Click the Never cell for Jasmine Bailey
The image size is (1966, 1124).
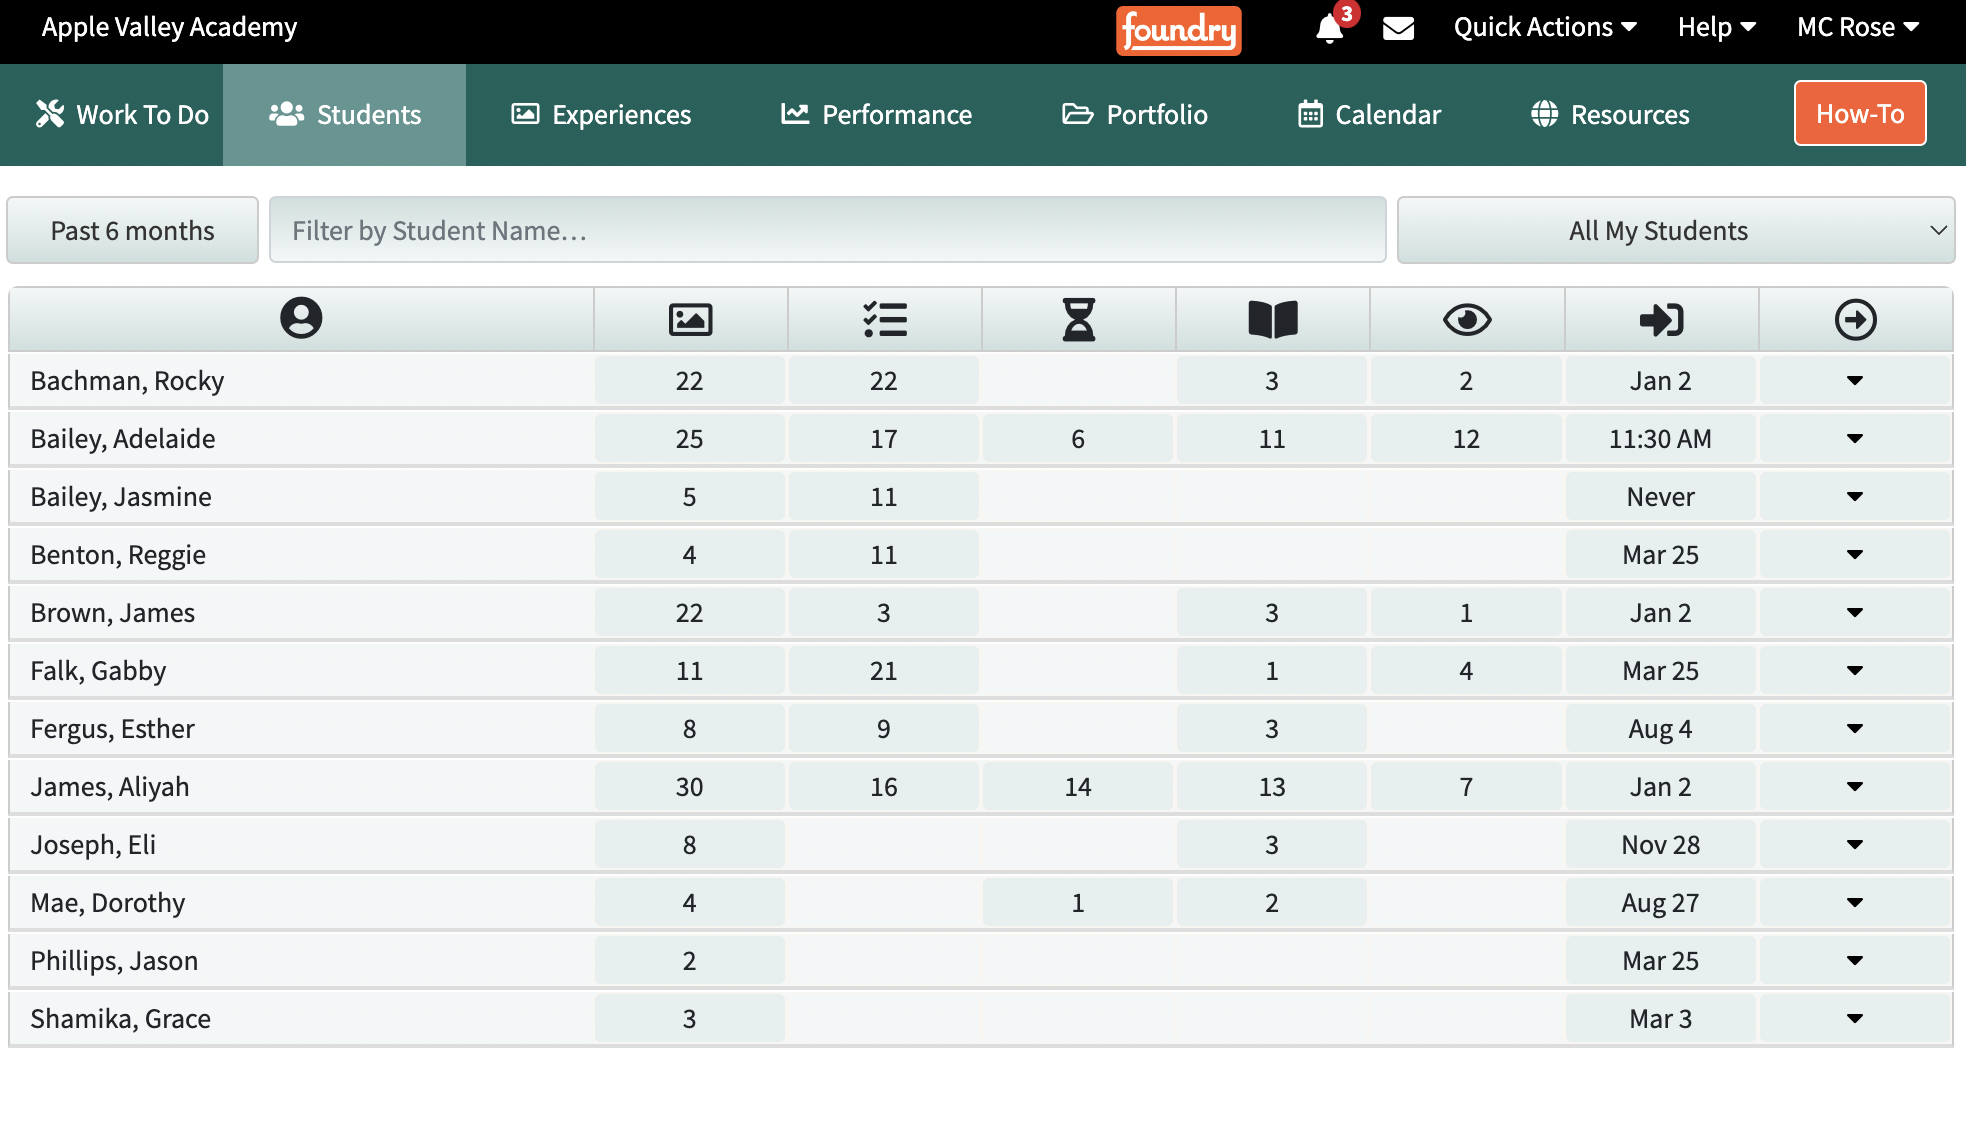pyautogui.click(x=1660, y=497)
